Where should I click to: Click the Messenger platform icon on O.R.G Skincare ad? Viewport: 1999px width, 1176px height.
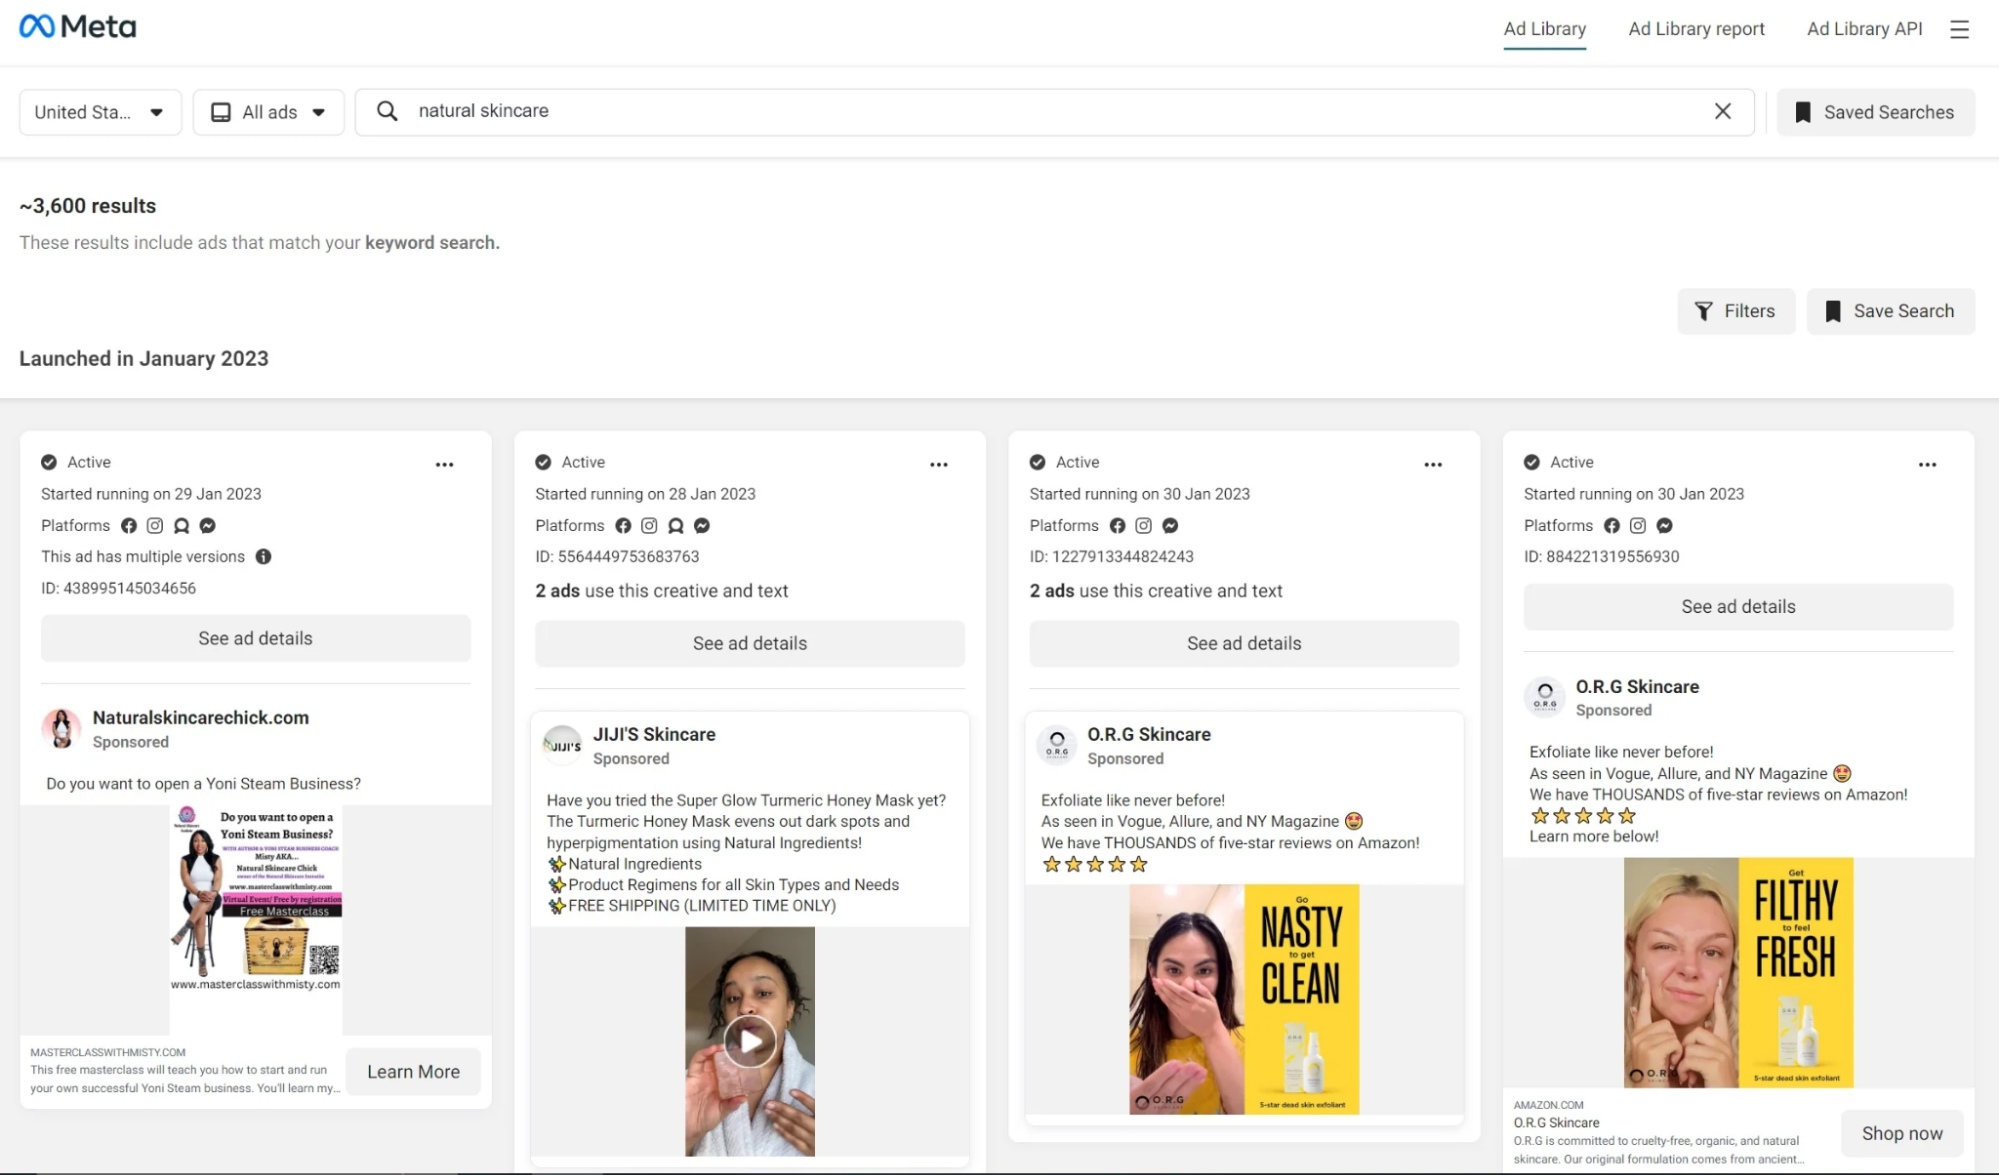point(1169,525)
